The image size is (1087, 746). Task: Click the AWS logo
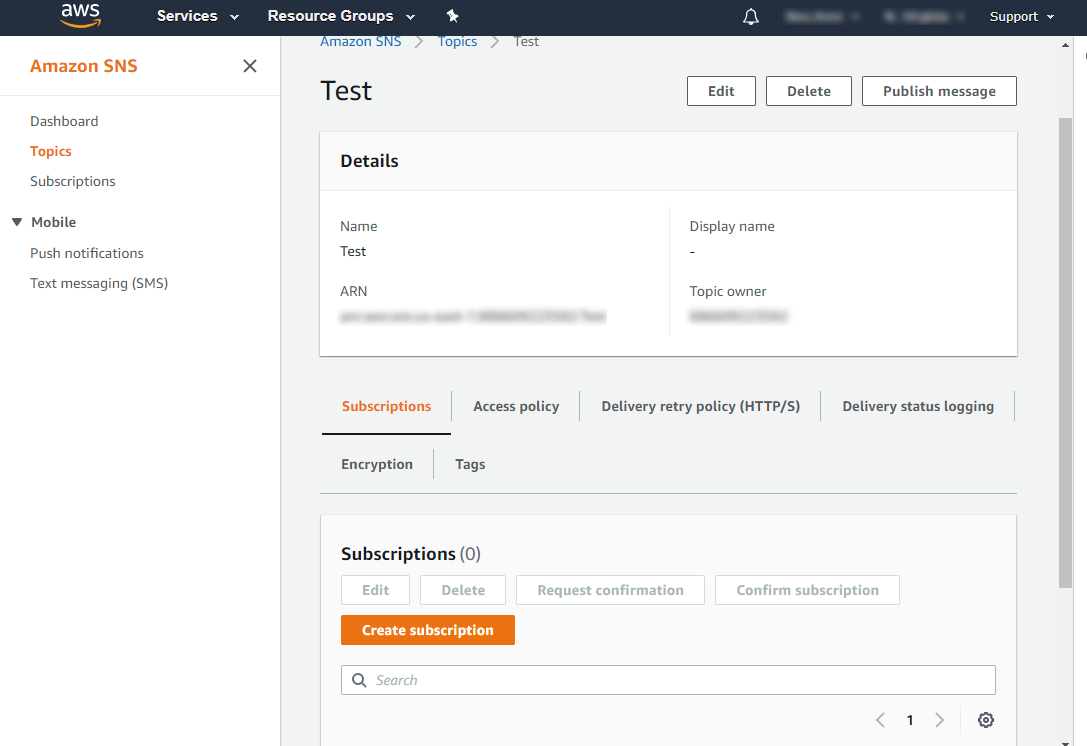(79, 17)
